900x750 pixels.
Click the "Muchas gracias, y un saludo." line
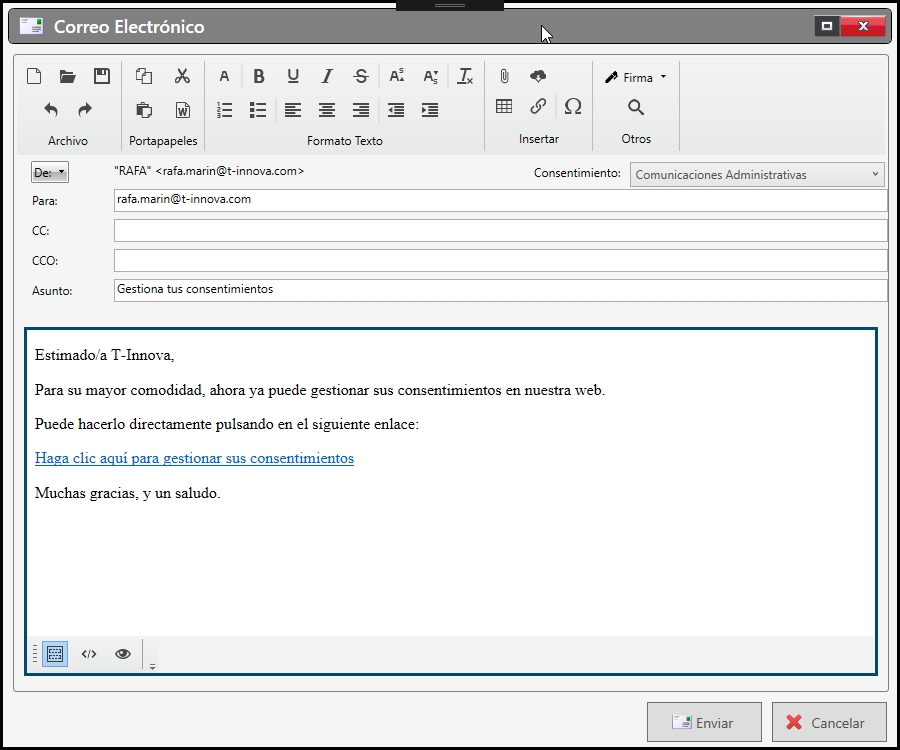127,493
